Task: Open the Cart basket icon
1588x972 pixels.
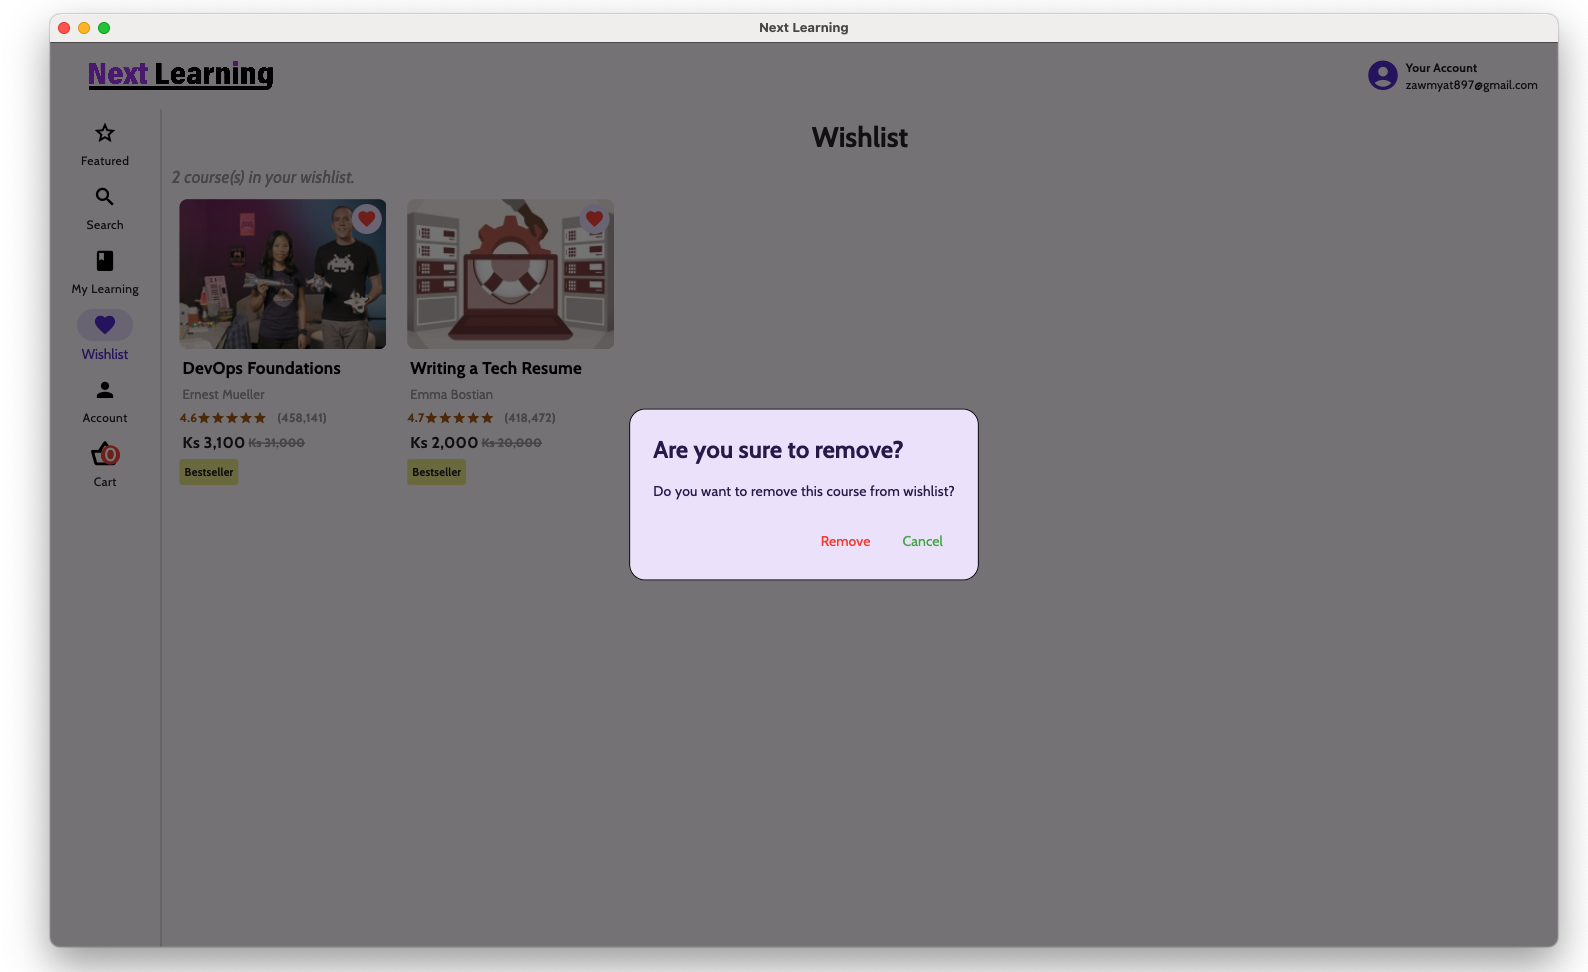Action: tap(105, 455)
